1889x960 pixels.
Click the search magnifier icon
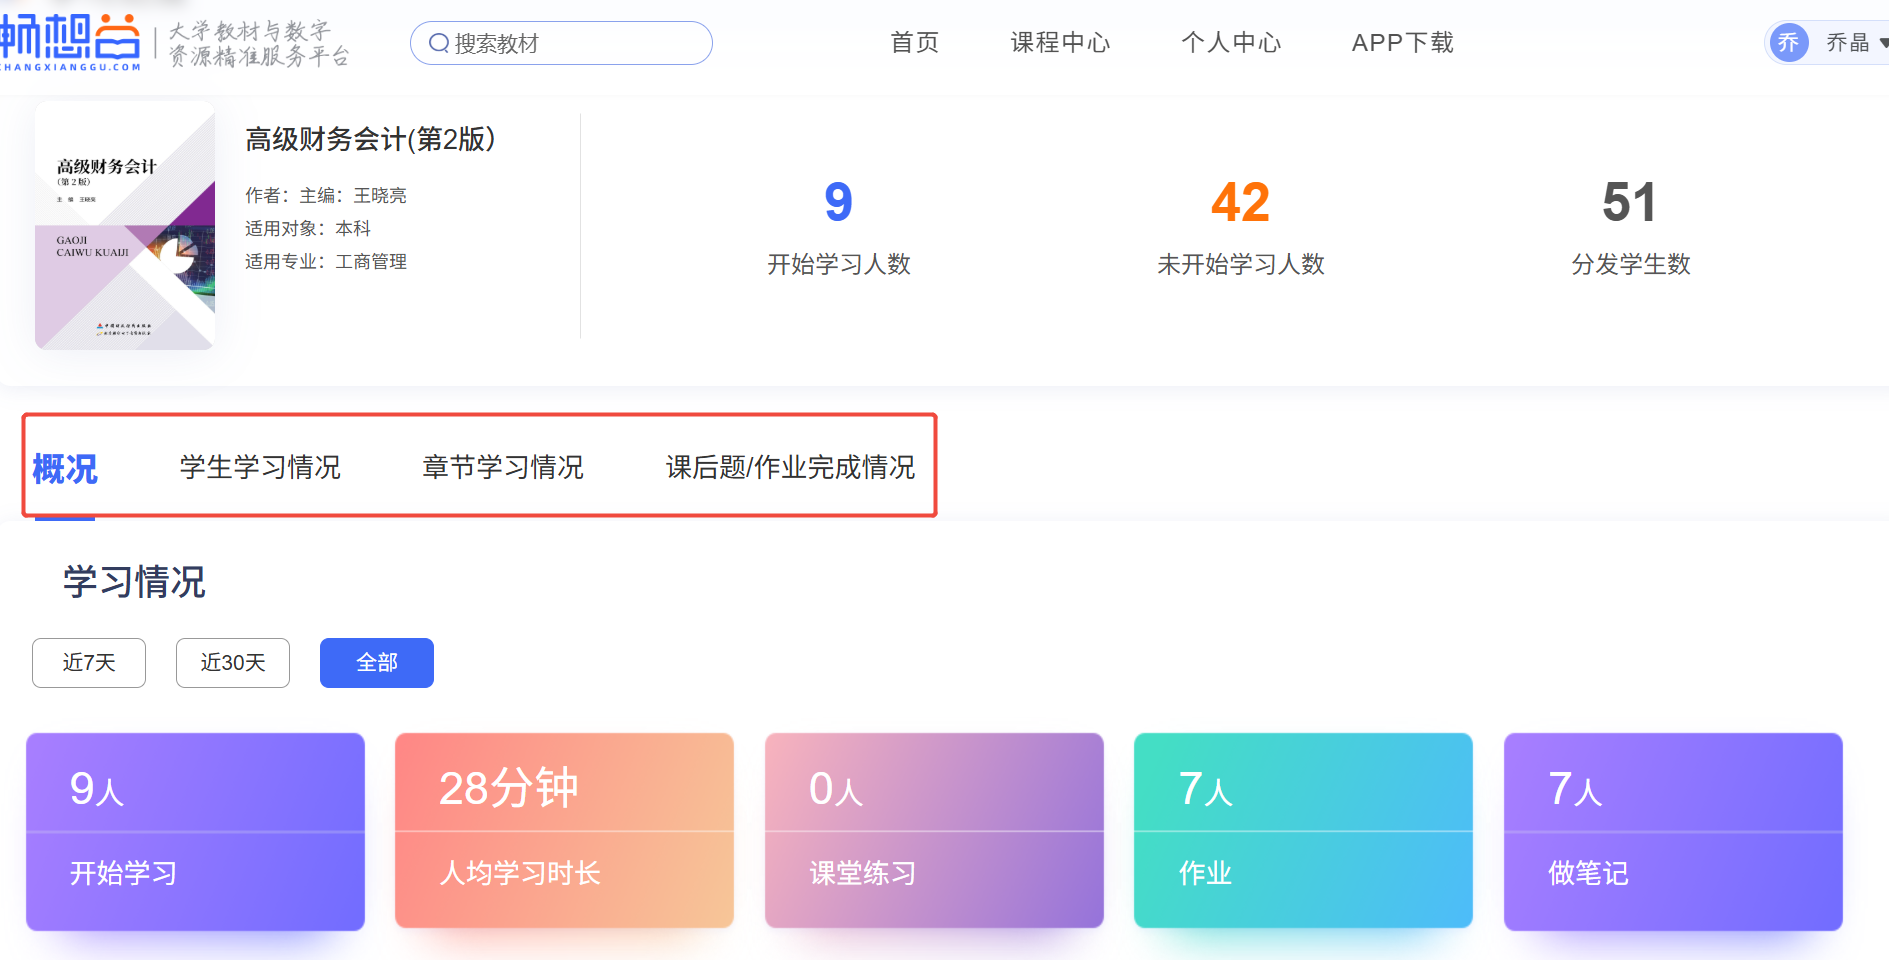pyautogui.click(x=438, y=43)
